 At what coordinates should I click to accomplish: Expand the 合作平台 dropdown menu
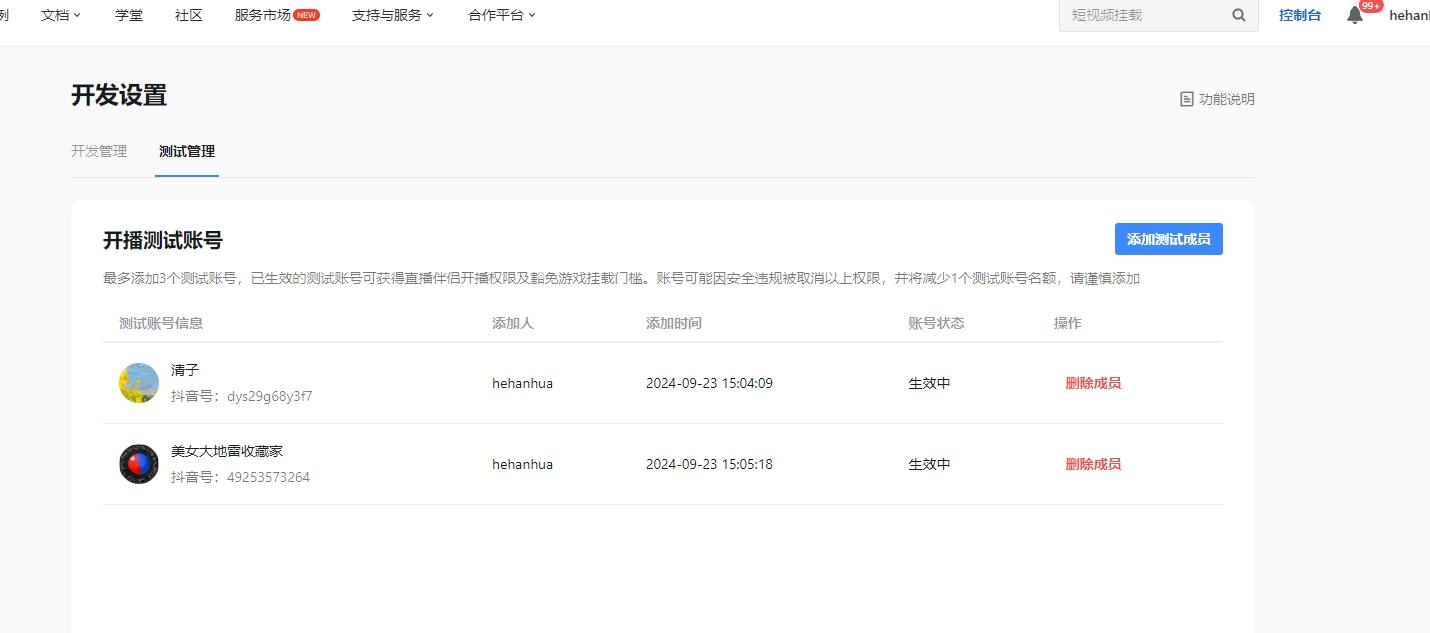click(x=502, y=15)
